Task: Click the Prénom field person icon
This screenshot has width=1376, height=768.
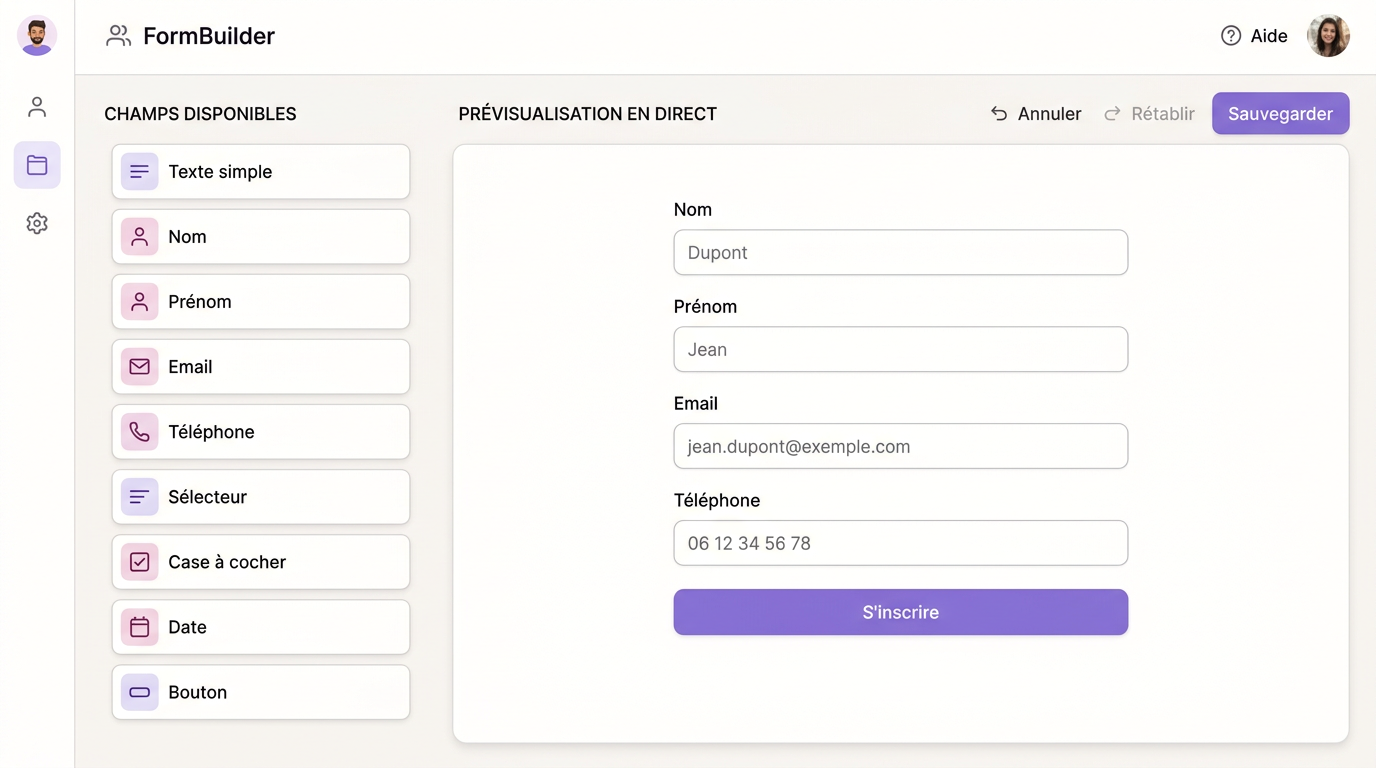Action: point(140,302)
